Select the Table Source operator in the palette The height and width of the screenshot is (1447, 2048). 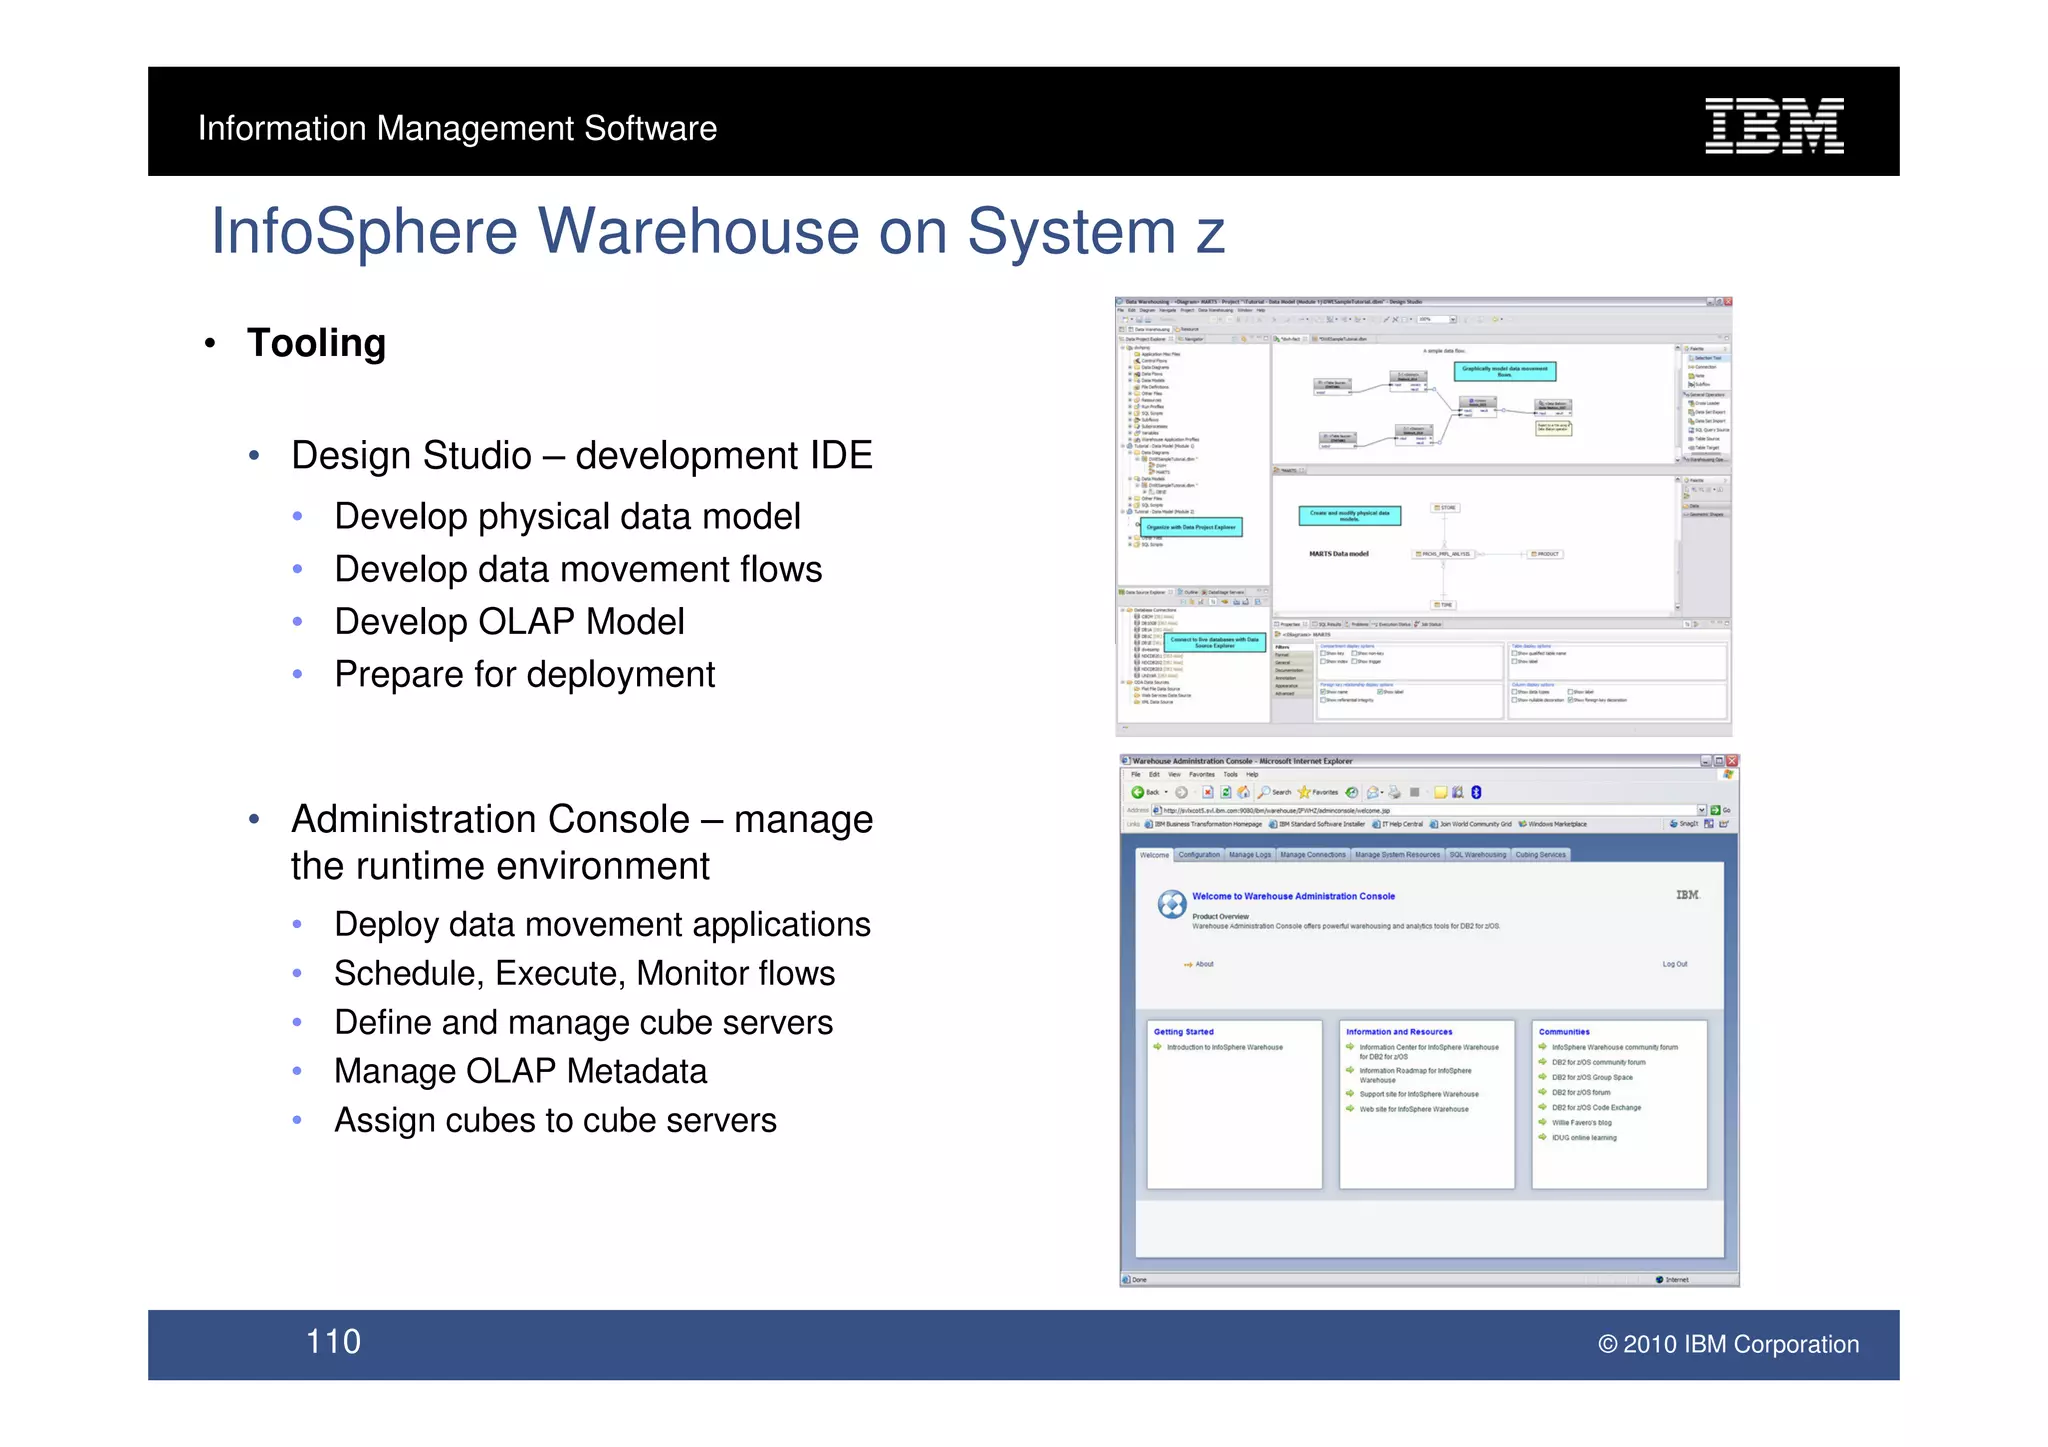1704,439
